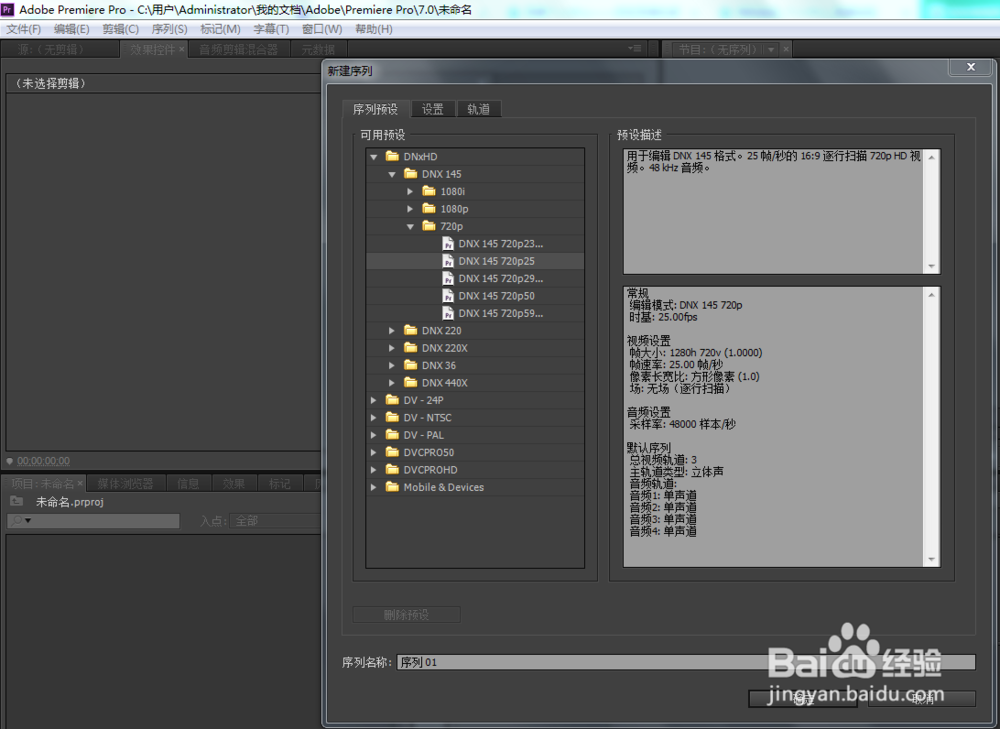The width and height of the screenshot is (1000, 729).
Task: Click the DNX 220 folder icon
Action: tap(411, 330)
